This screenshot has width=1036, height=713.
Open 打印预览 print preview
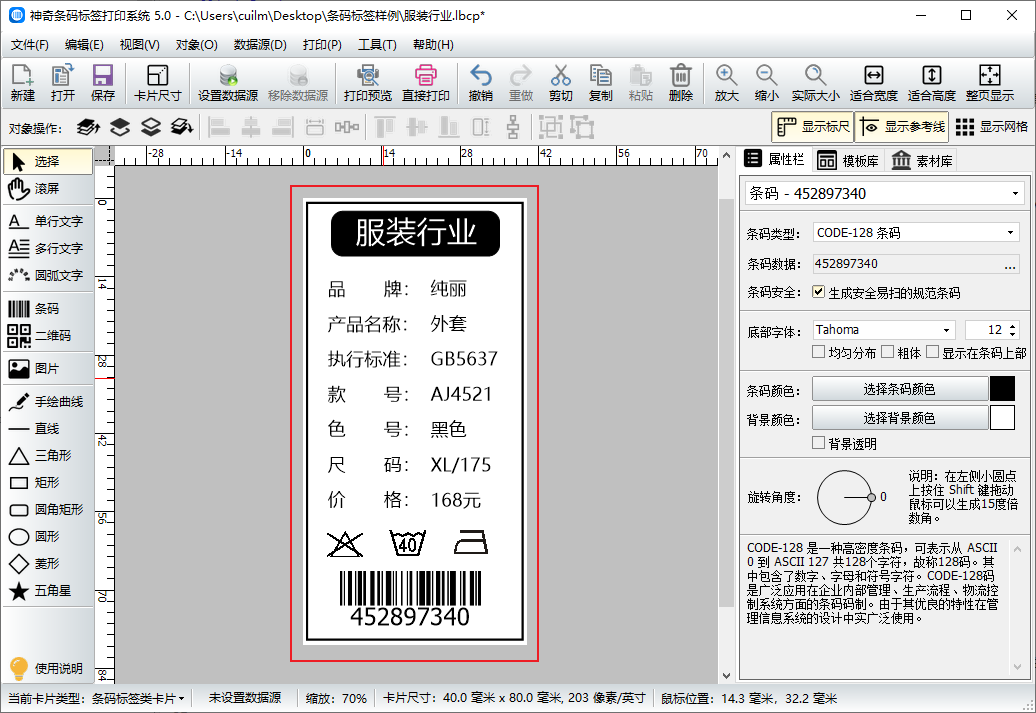click(x=367, y=83)
